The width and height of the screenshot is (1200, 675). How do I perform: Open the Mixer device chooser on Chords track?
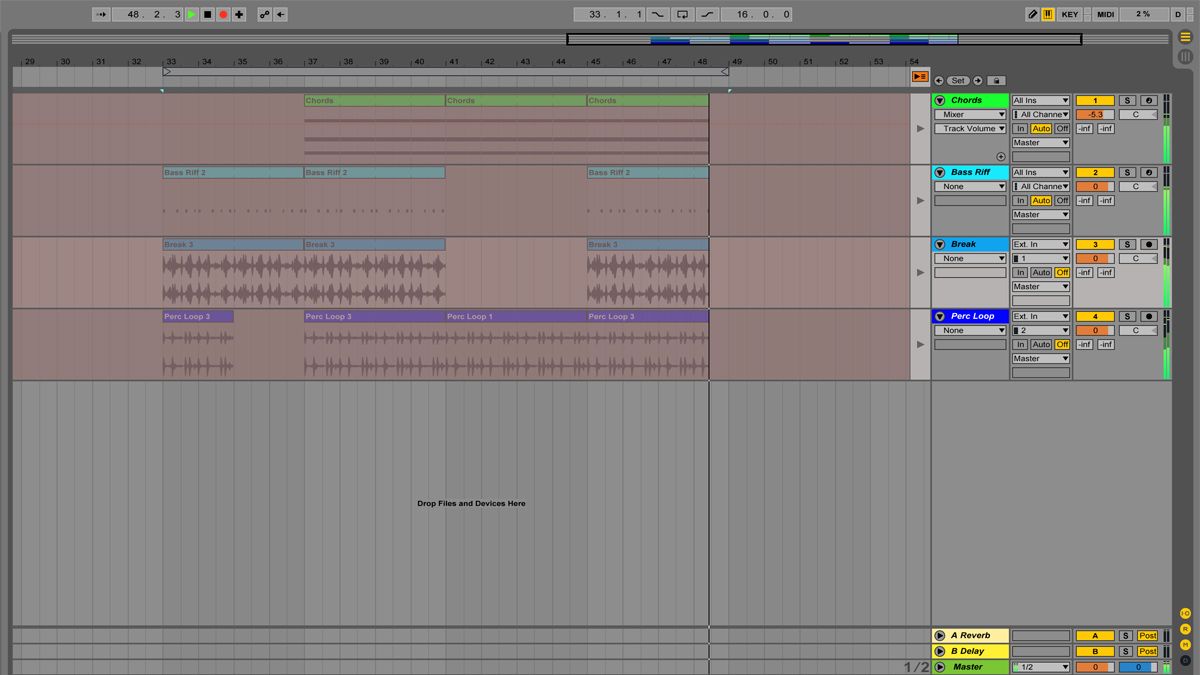[970, 114]
